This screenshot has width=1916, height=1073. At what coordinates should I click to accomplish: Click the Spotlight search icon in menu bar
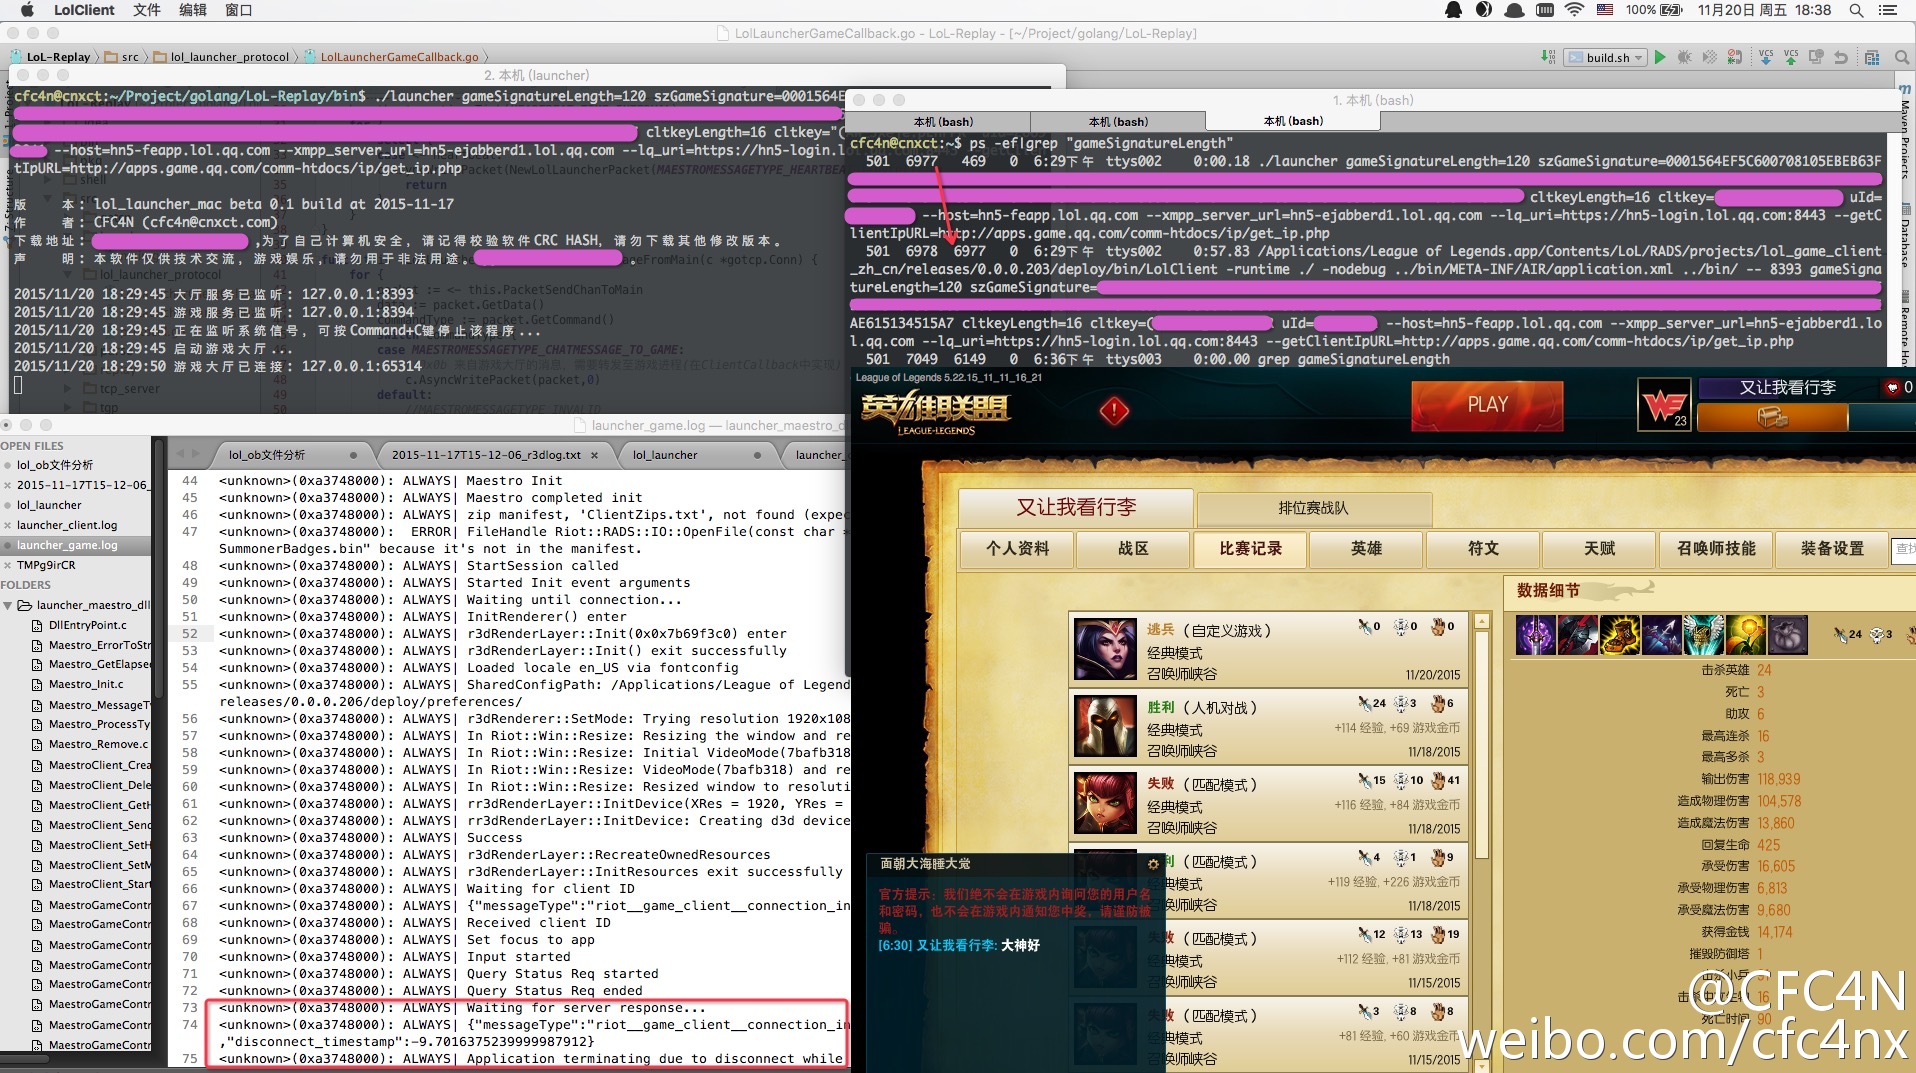[x=1856, y=10]
